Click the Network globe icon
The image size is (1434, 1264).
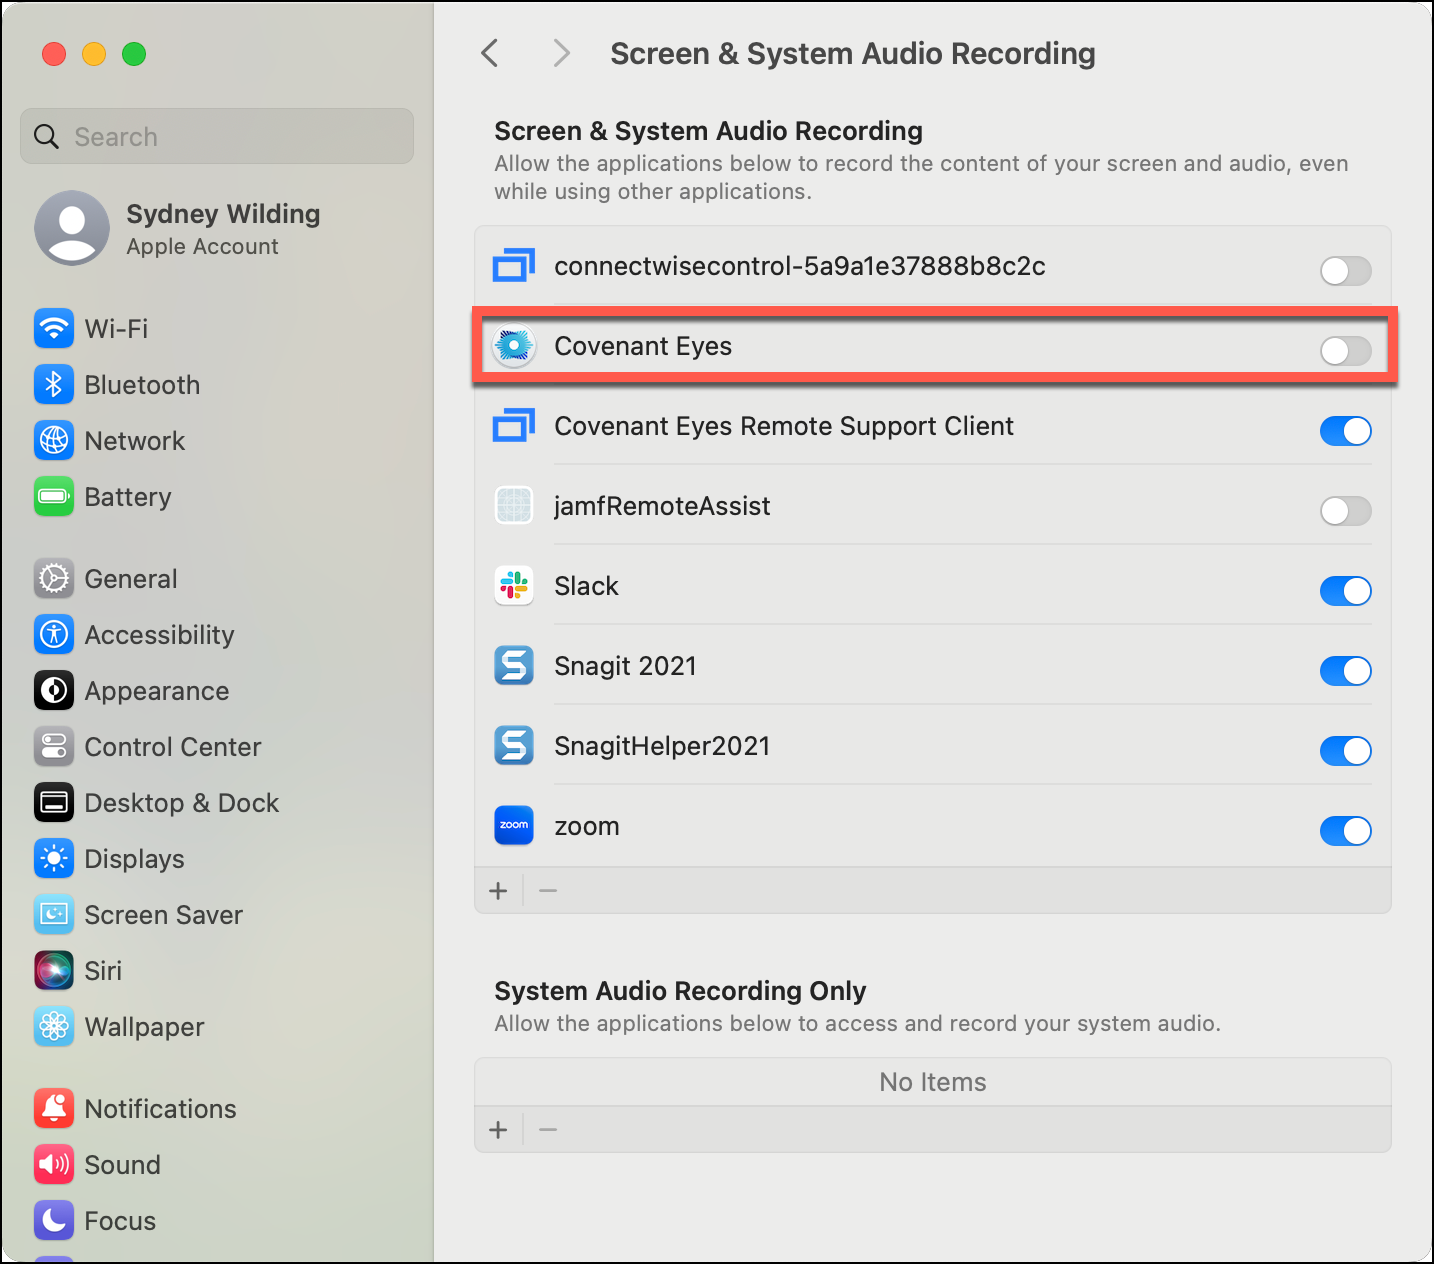tap(54, 440)
